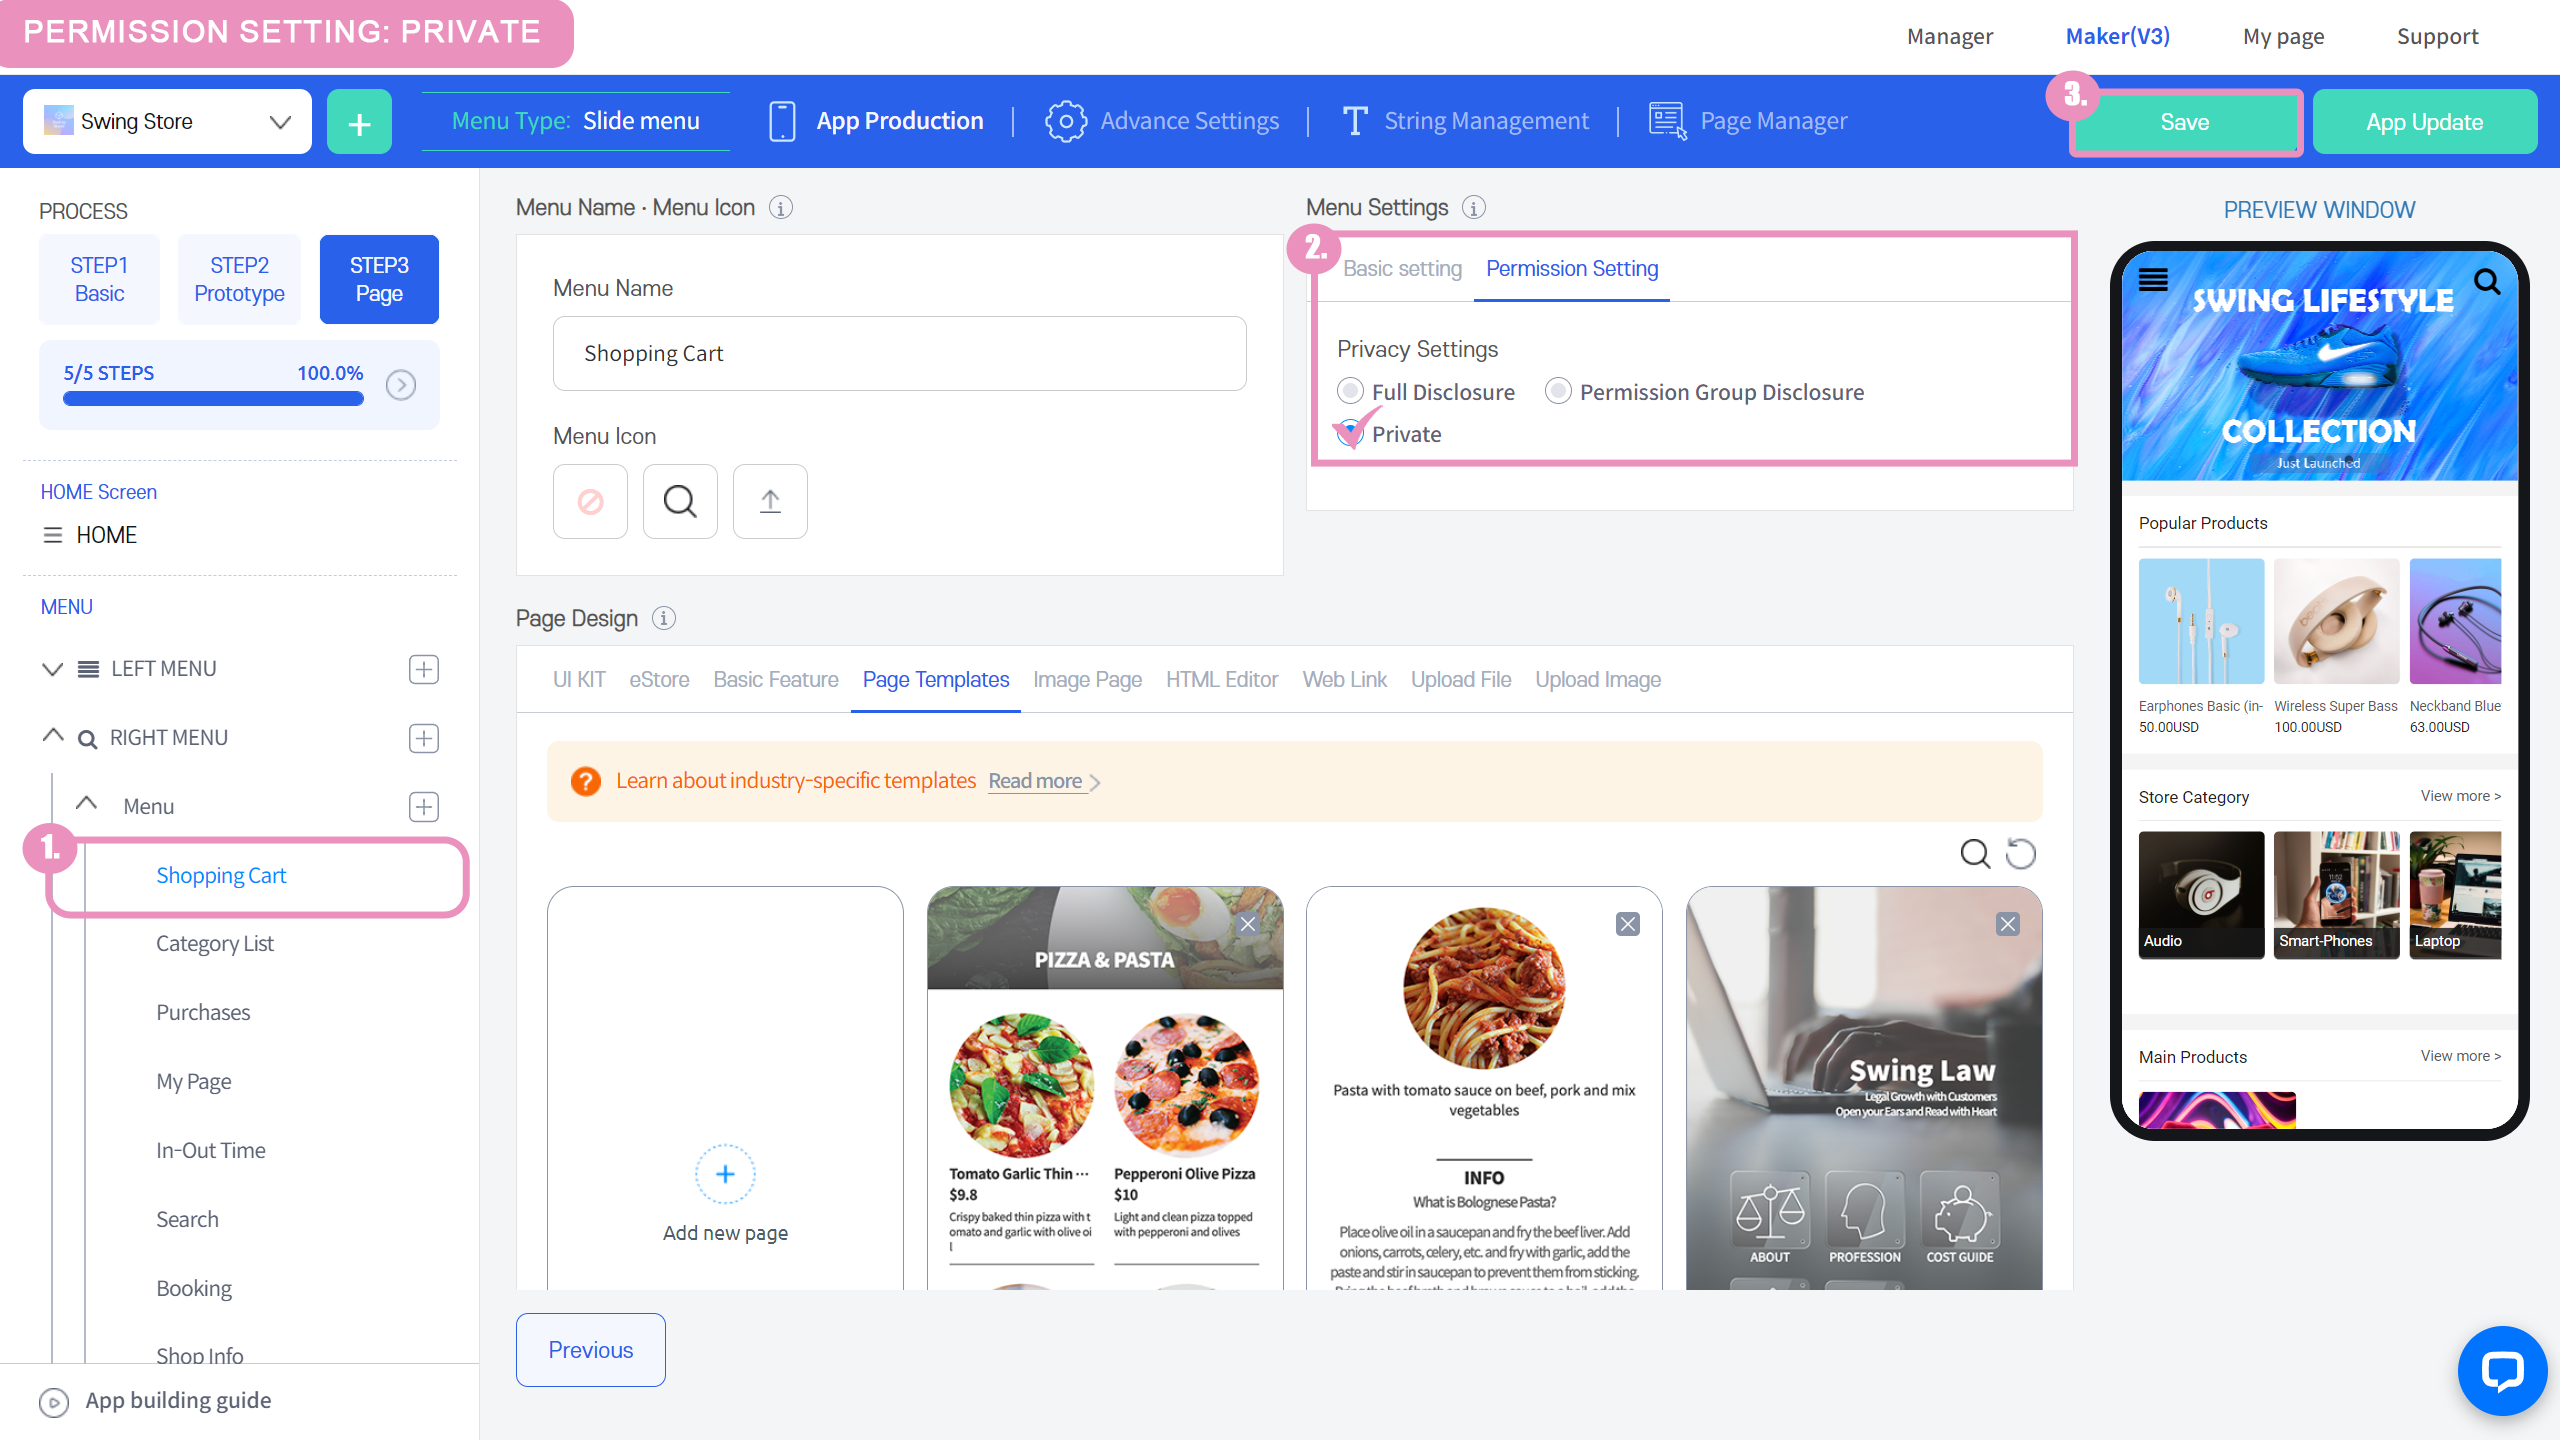The image size is (2560, 1440).
Task: Open the HTML Editor page design tab
Action: [1221, 680]
